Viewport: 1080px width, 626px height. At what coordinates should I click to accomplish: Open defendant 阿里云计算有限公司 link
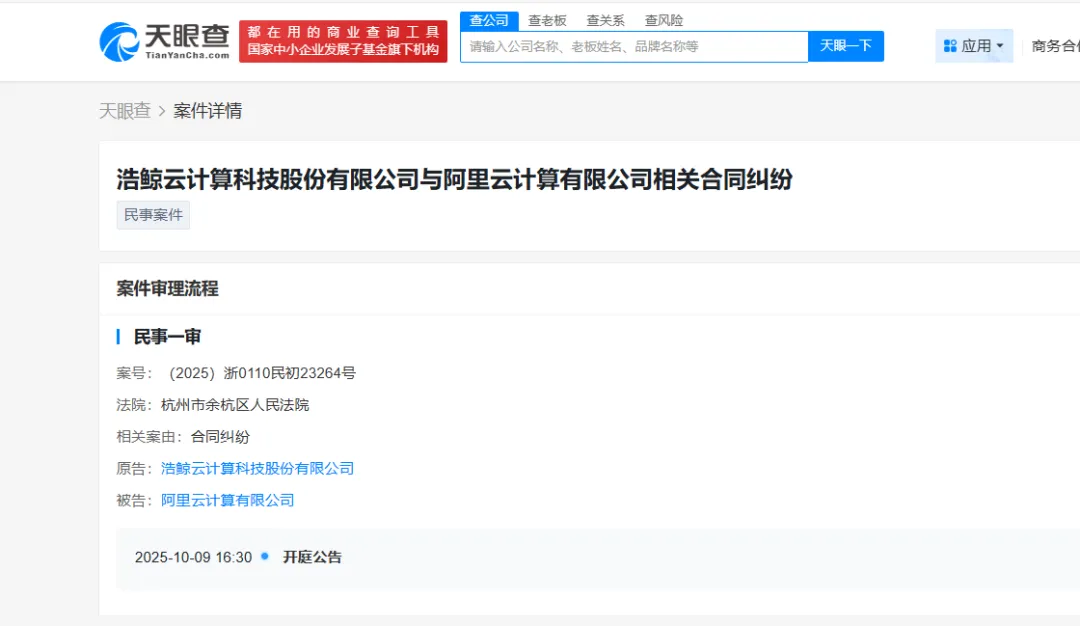227,500
